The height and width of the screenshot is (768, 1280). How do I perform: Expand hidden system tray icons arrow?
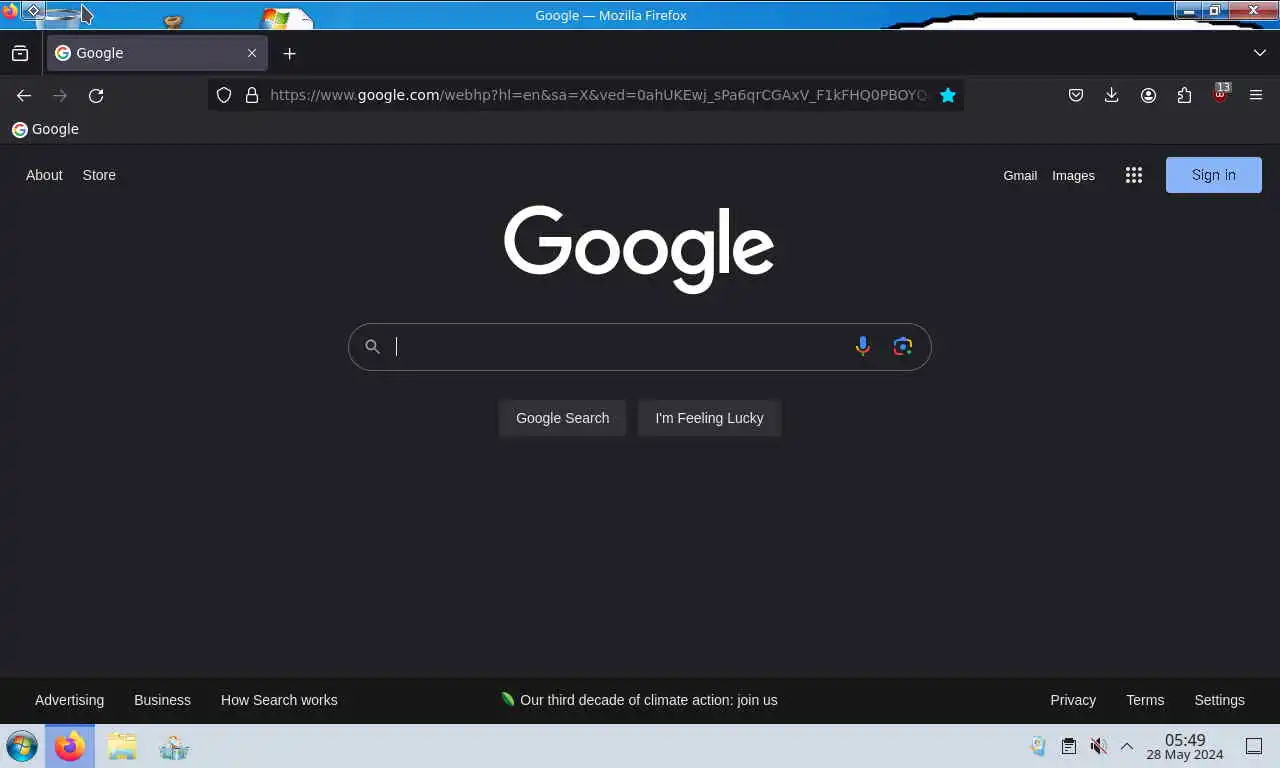[x=1126, y=746]
